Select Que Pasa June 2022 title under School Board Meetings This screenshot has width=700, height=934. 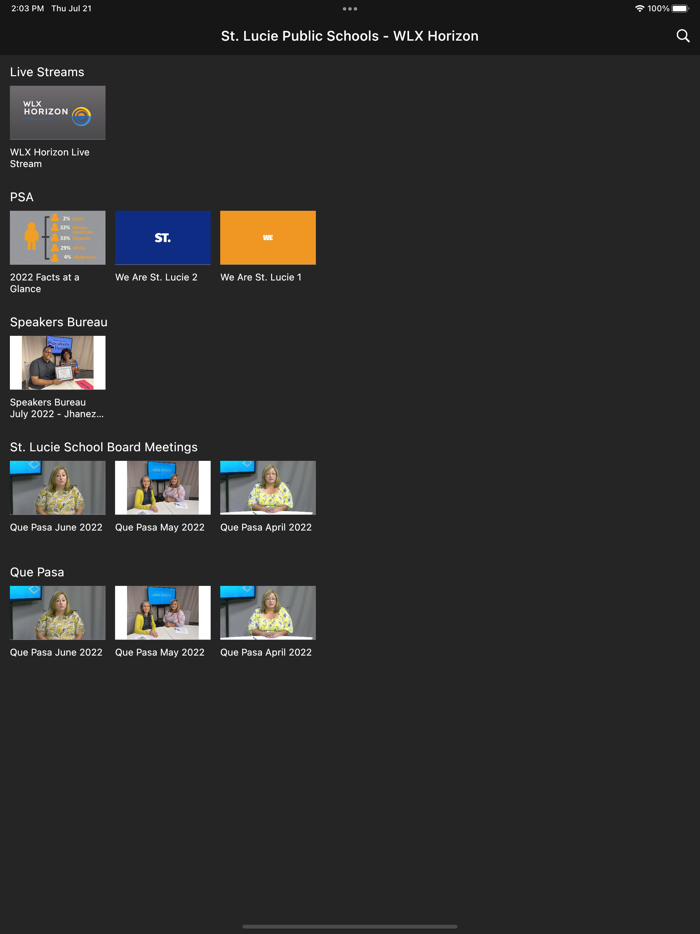[x=56, y=527]
